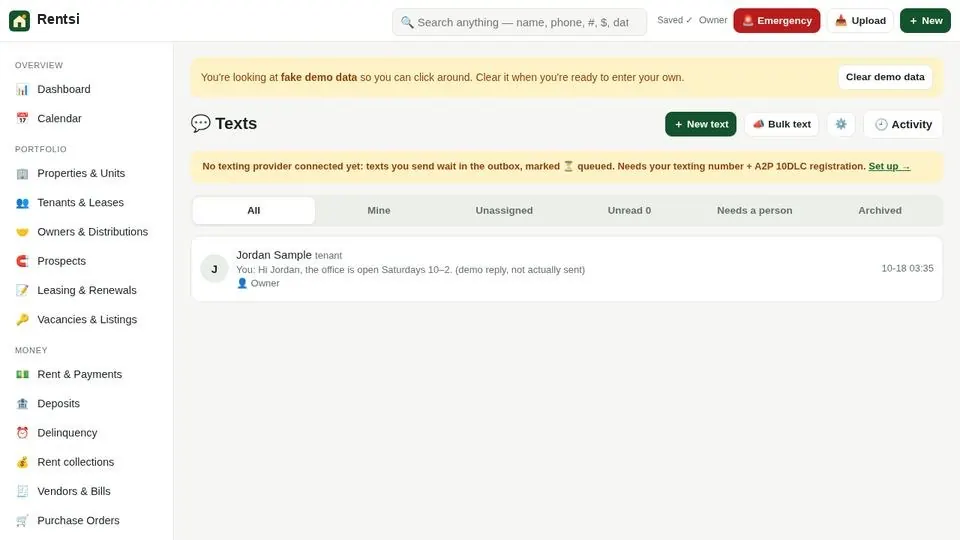Viewport: 960px width, 540px height.
Task: Click the 10-18 03:35 timestamp
Action: [907, 268]
